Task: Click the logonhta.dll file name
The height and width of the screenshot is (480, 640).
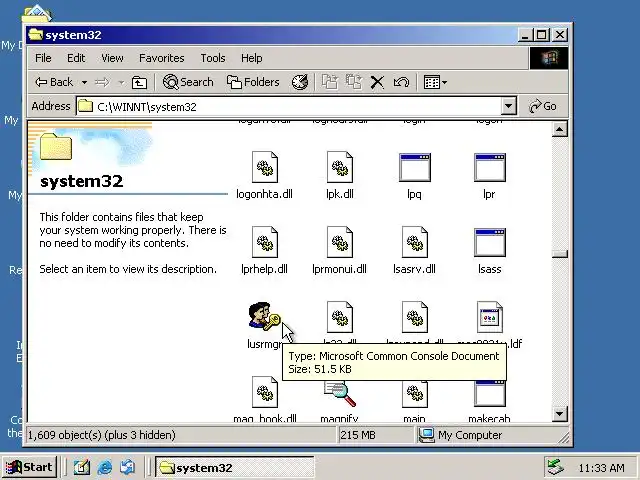Action: (264, 194)
